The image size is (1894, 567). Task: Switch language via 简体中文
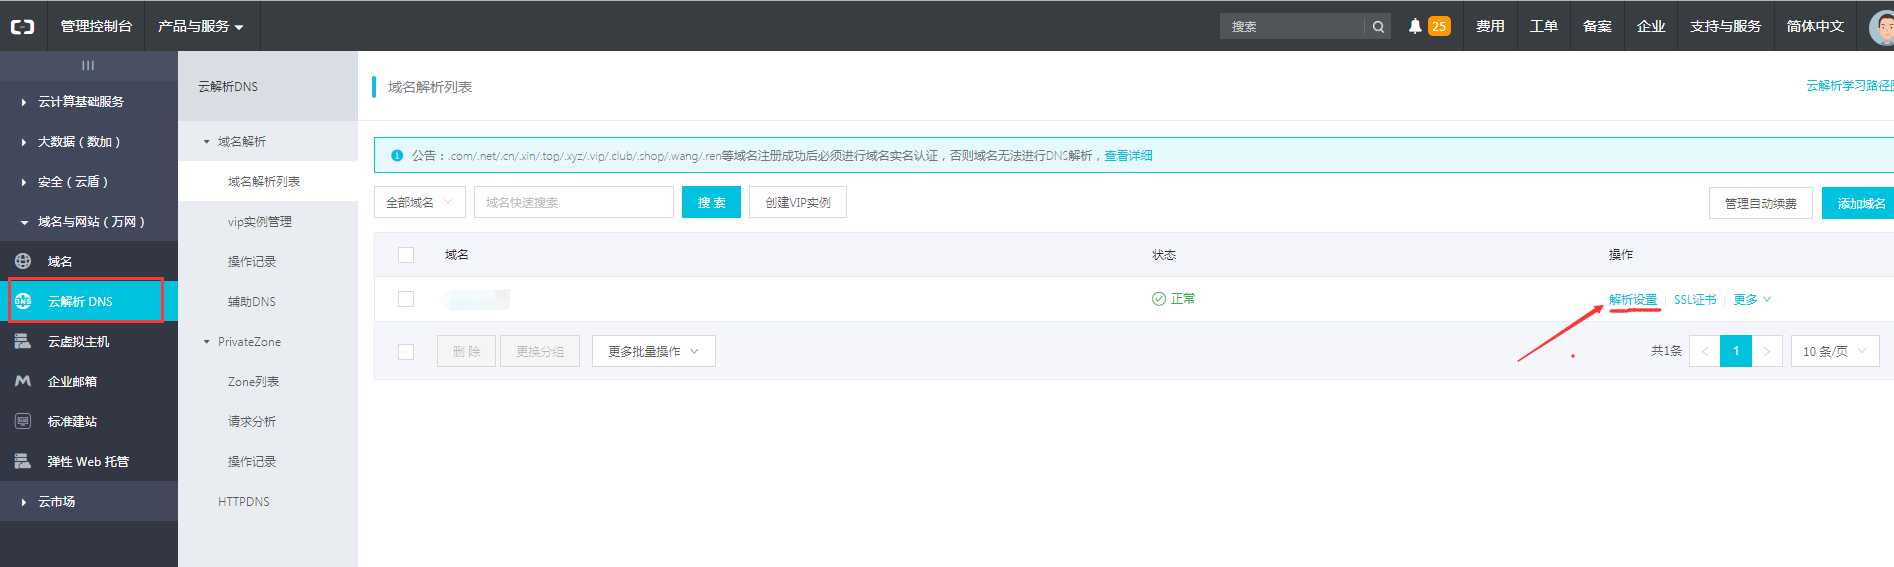[x=1815, y=26]
